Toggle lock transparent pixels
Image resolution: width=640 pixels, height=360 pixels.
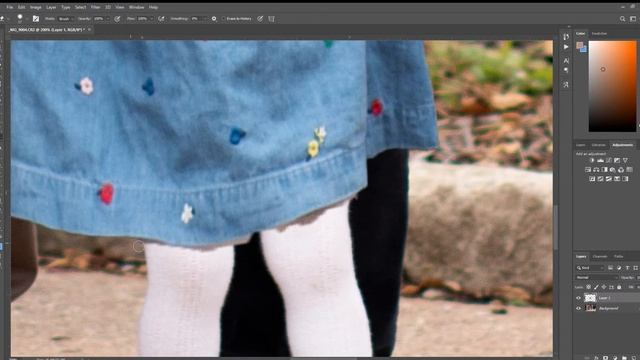[589, 287]
